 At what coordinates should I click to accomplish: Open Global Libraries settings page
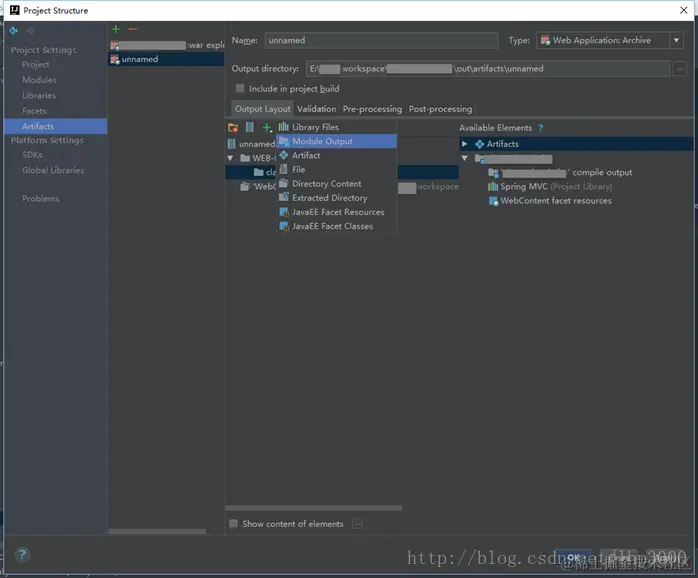[x=53, y=171]
